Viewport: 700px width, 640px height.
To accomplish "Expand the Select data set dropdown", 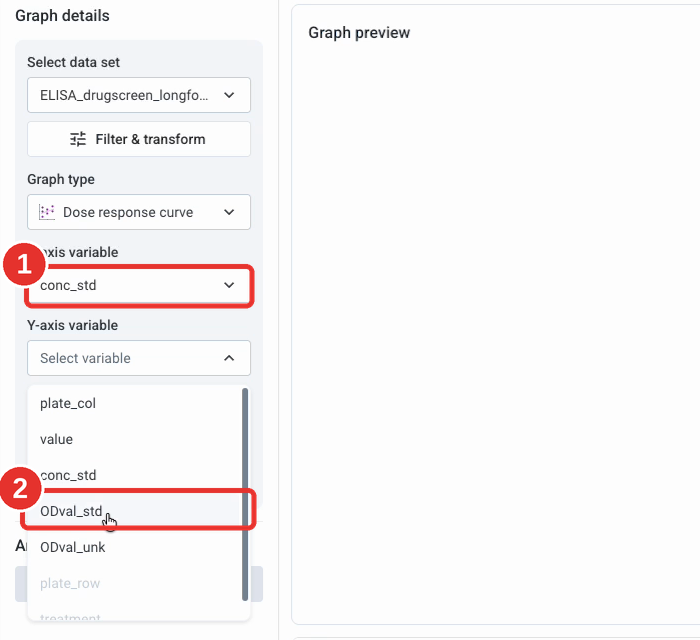I will pyautogui.click(x=139, y=95).
